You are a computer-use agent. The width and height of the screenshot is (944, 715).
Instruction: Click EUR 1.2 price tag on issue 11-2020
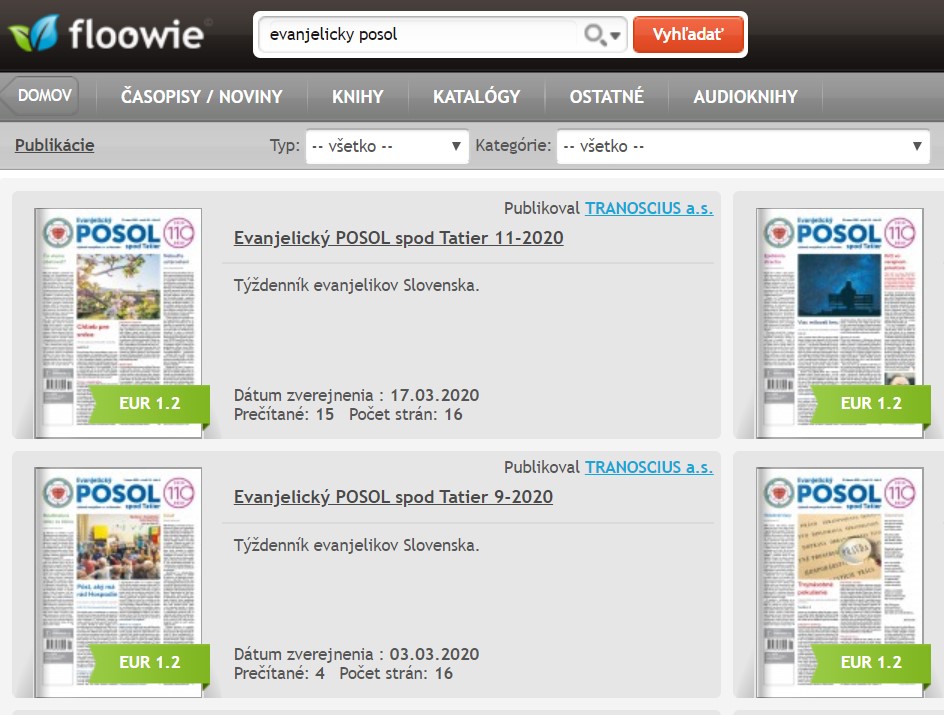click(x=149, y=403)
